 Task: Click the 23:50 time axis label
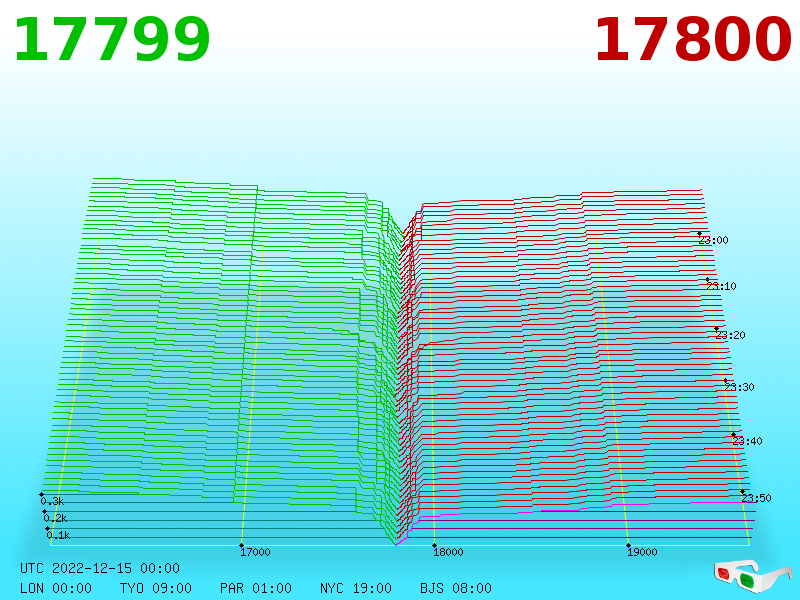756,498
